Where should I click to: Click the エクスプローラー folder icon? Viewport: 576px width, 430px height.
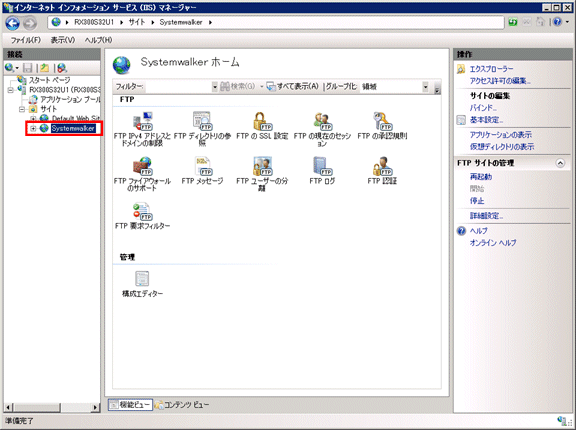(461, 69)
